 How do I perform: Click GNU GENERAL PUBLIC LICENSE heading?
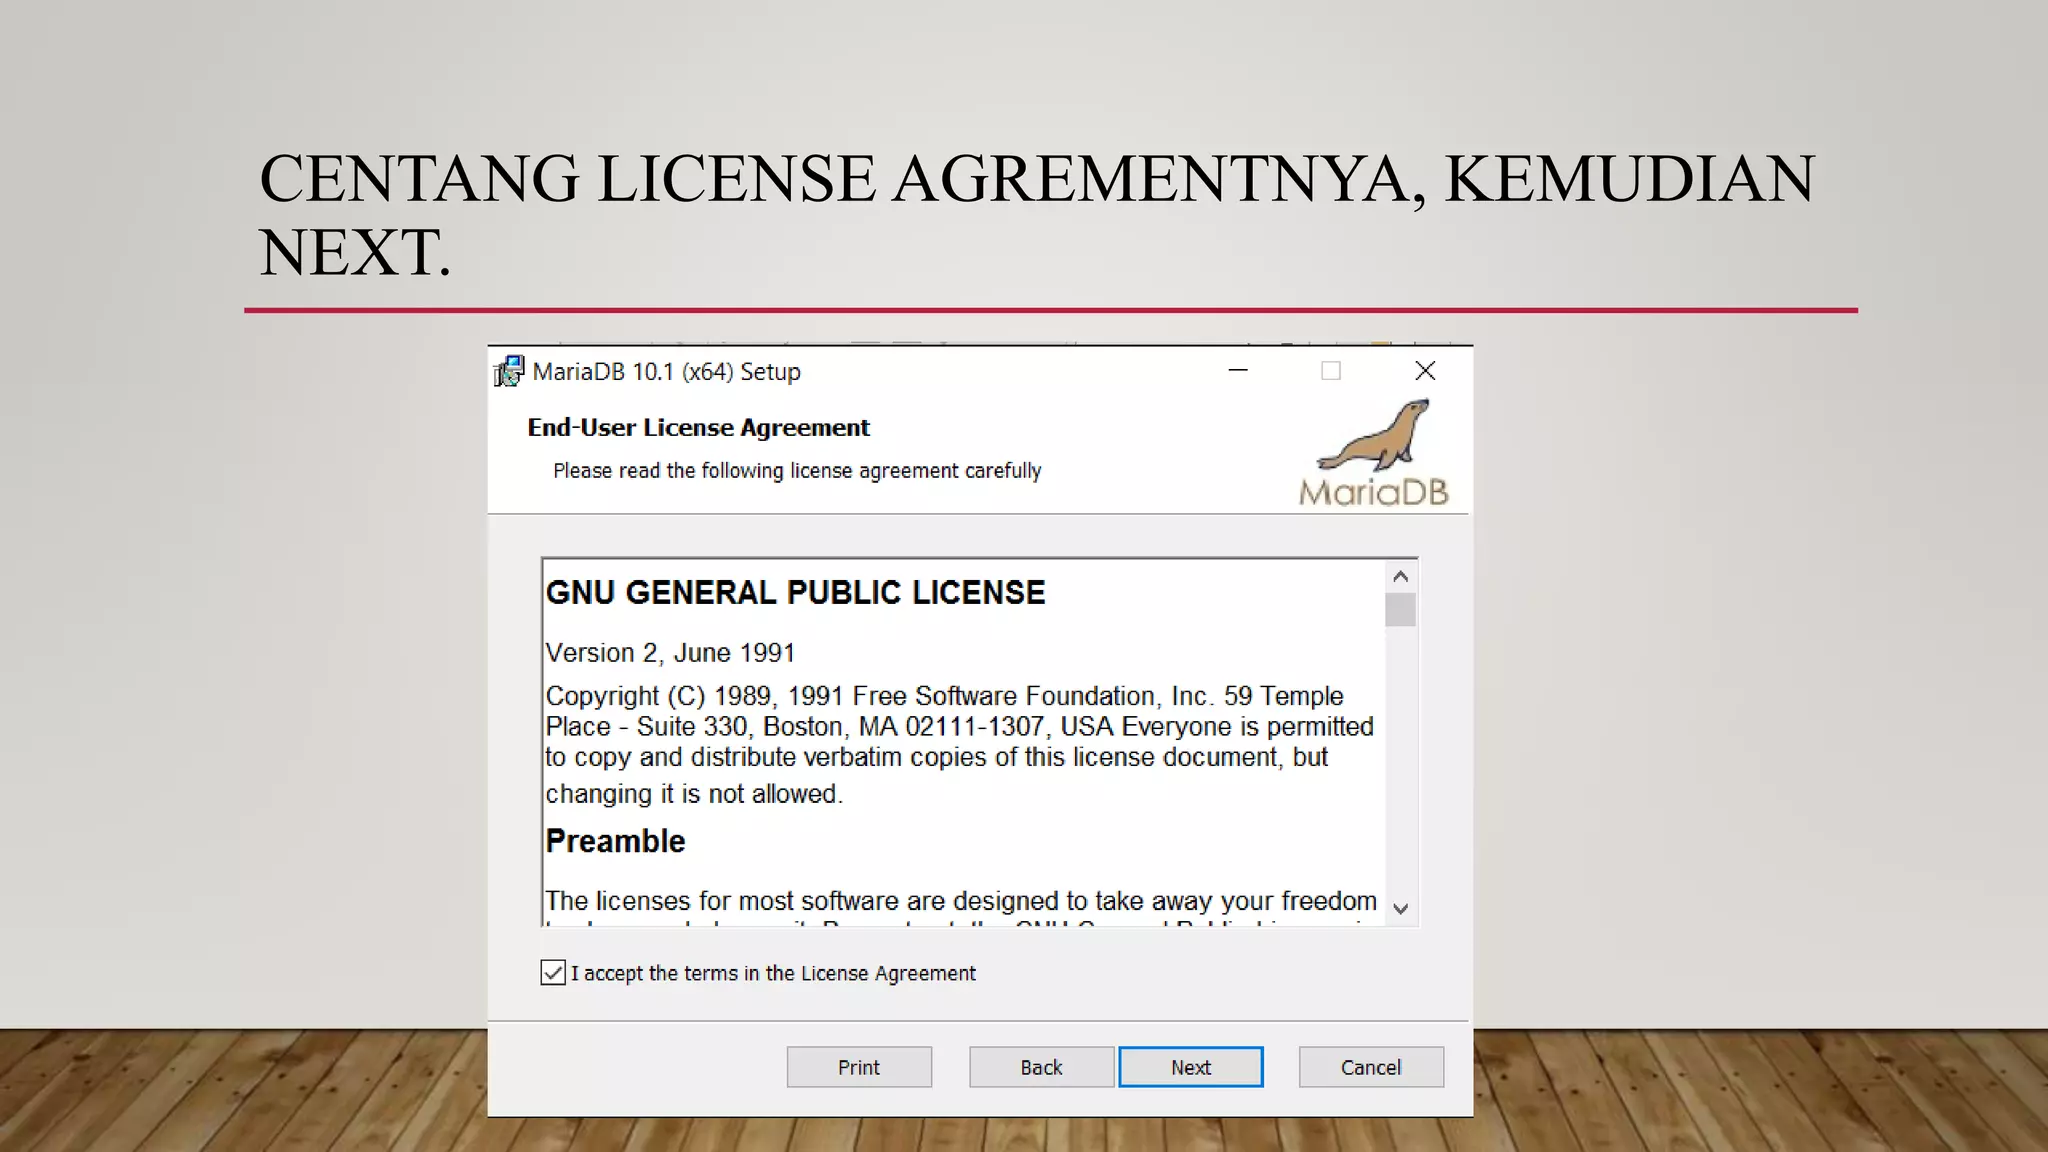pos(795,592)
